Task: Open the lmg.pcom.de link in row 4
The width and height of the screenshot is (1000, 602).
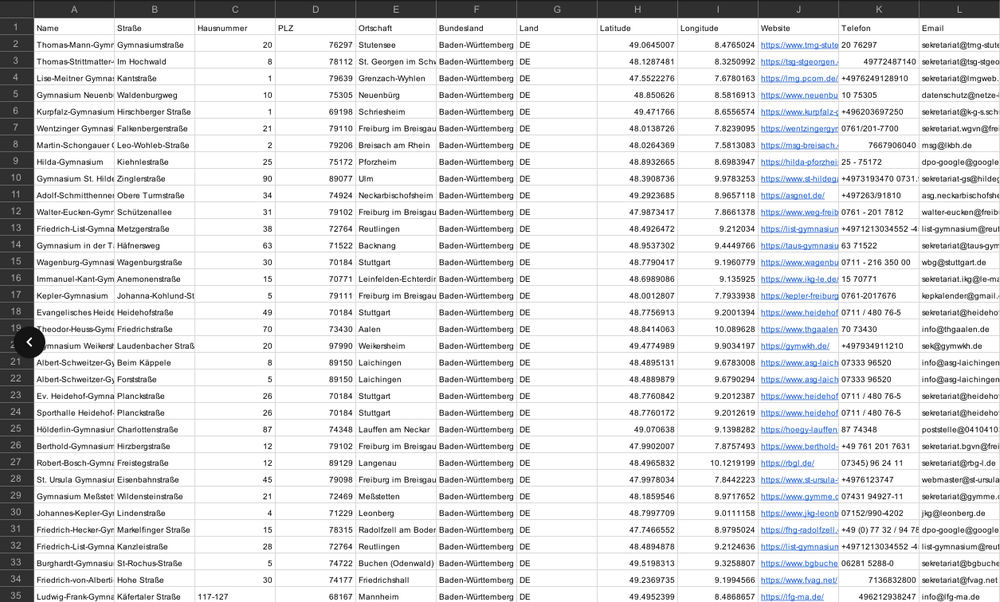Action: point(799,78)
